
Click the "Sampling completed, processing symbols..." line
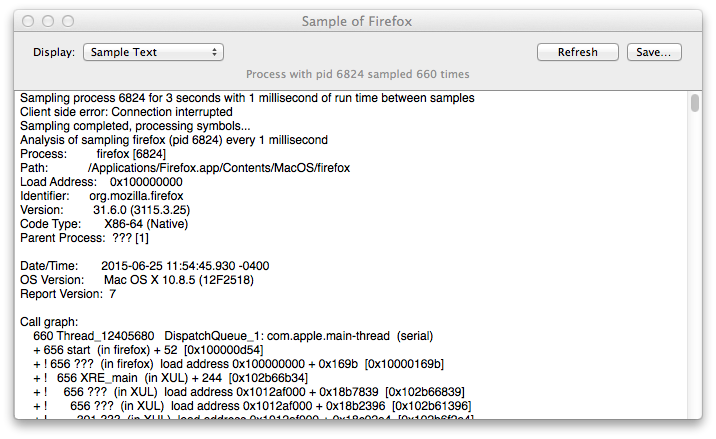[135, 126]
